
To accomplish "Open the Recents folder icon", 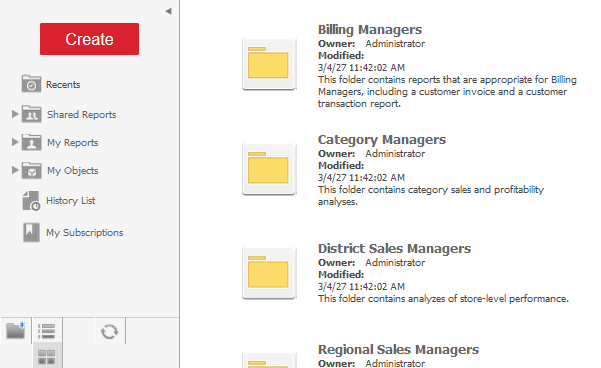I will [x=31, y=84].
